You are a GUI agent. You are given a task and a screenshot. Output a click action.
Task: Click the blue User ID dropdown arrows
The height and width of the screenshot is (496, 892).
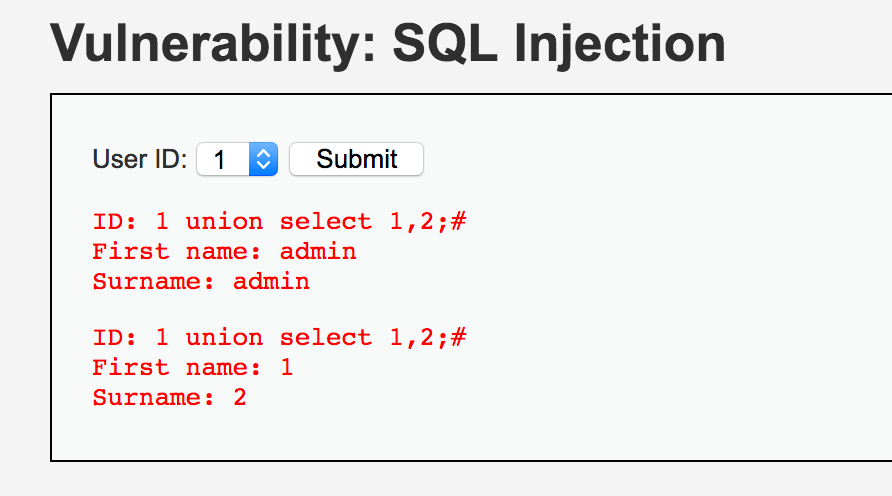click(x=263, y=159)
